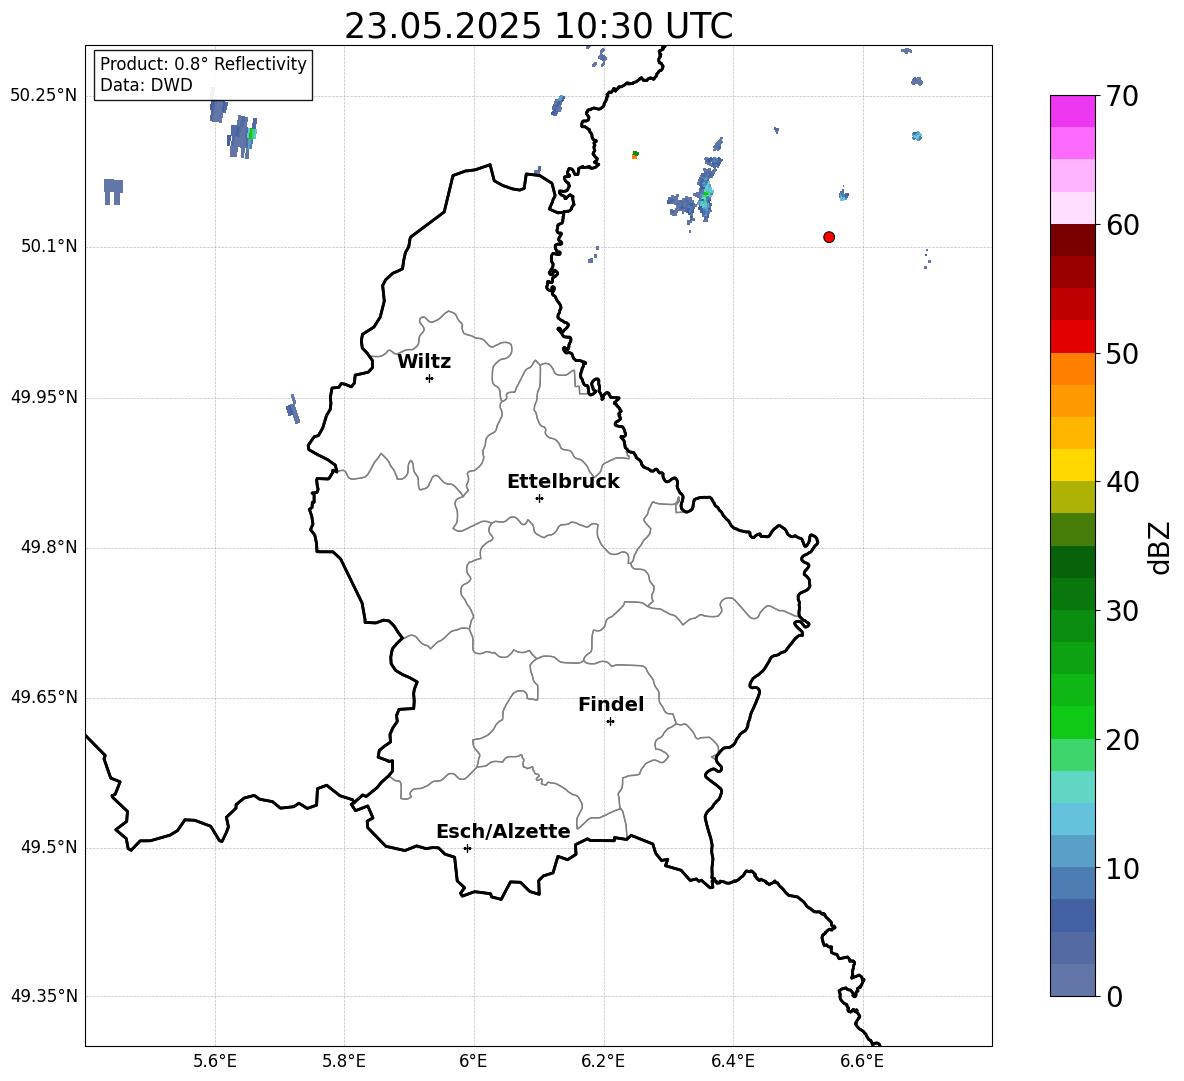1184x1081 pixels.
Task: Click the Esch/Alzette station label
Action: tap(504, 831)
